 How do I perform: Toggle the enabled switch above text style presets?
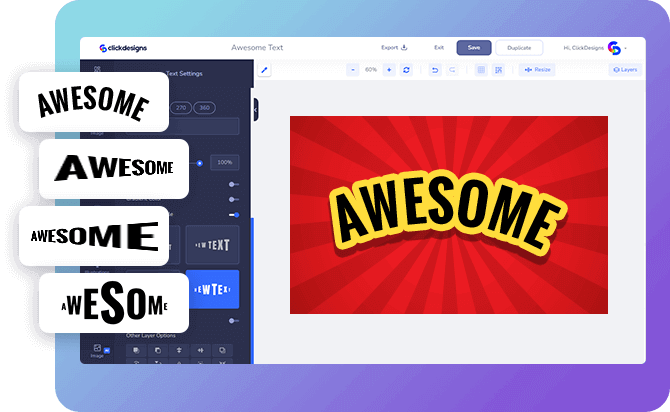235,214
